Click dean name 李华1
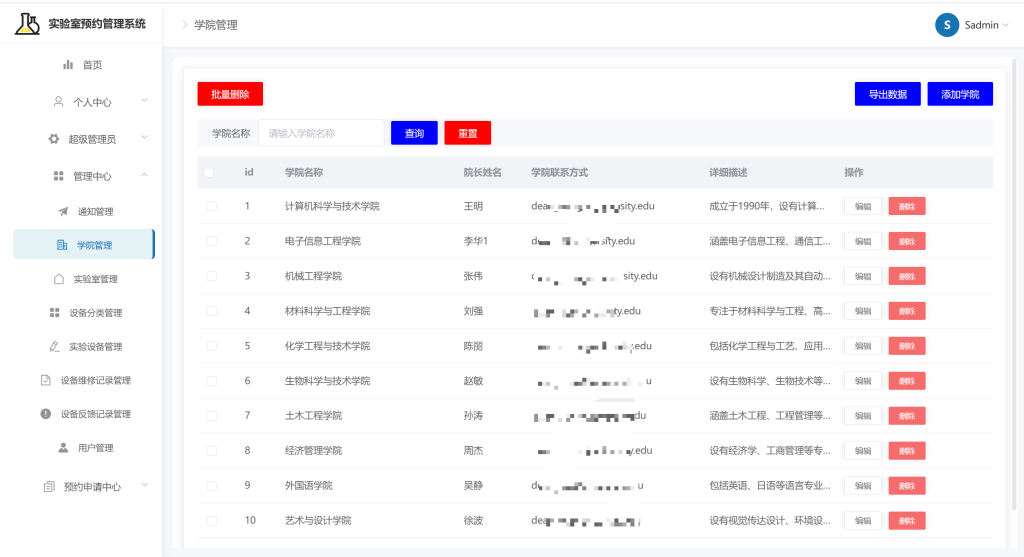 click(475, 241)
